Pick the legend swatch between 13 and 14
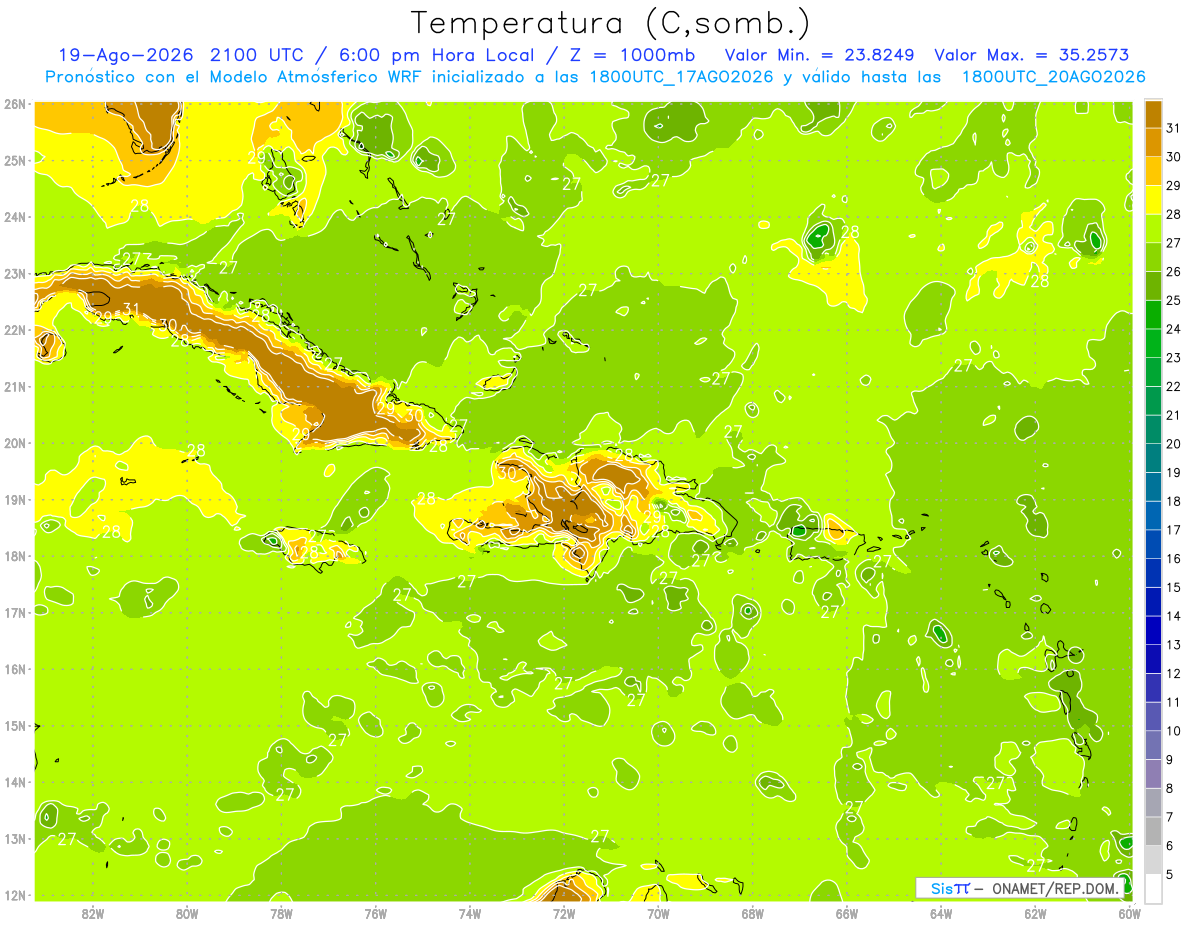The width and height of the screenshot is (1200, 927). (1153, 630)
